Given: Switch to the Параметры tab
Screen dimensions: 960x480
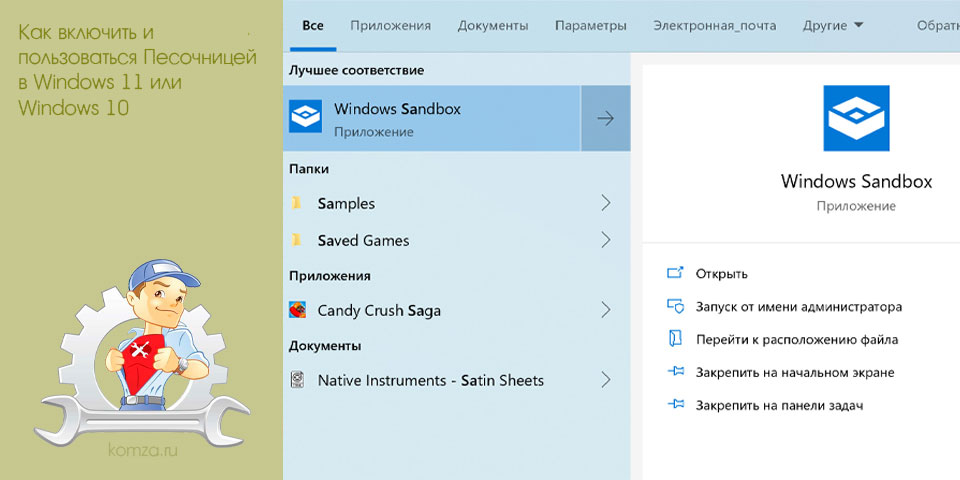Looking at the screenshot, I should click(591, 26).
